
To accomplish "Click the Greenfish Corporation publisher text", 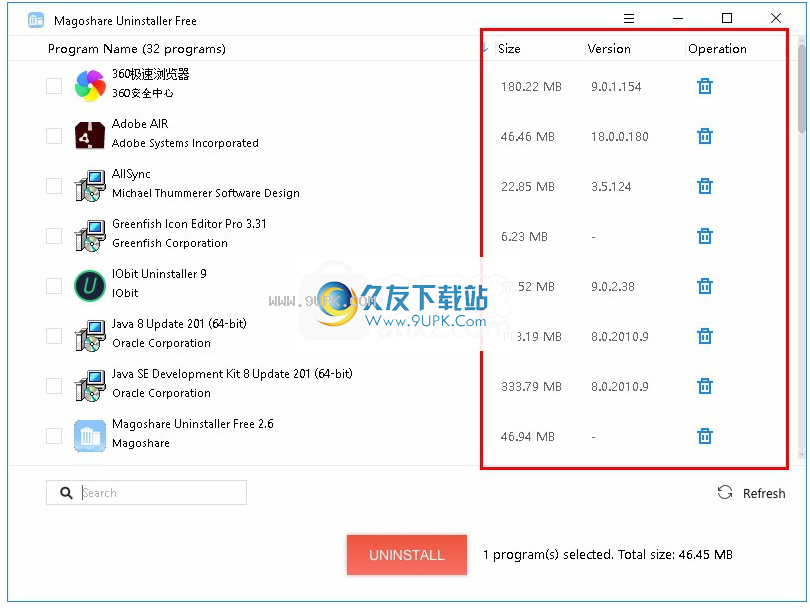I will 169,243.
